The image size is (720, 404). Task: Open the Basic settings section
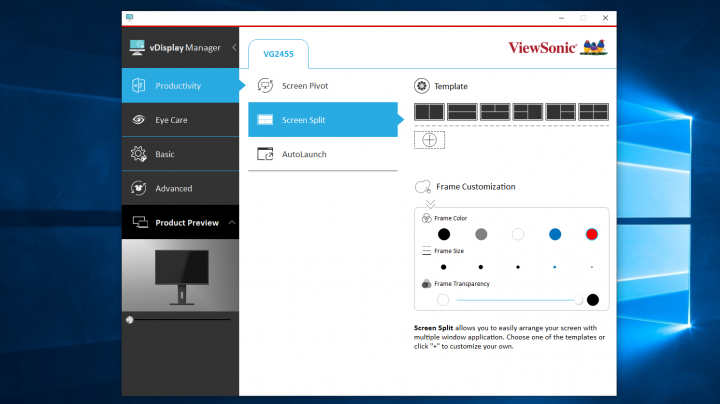click(x=180, y=154)
